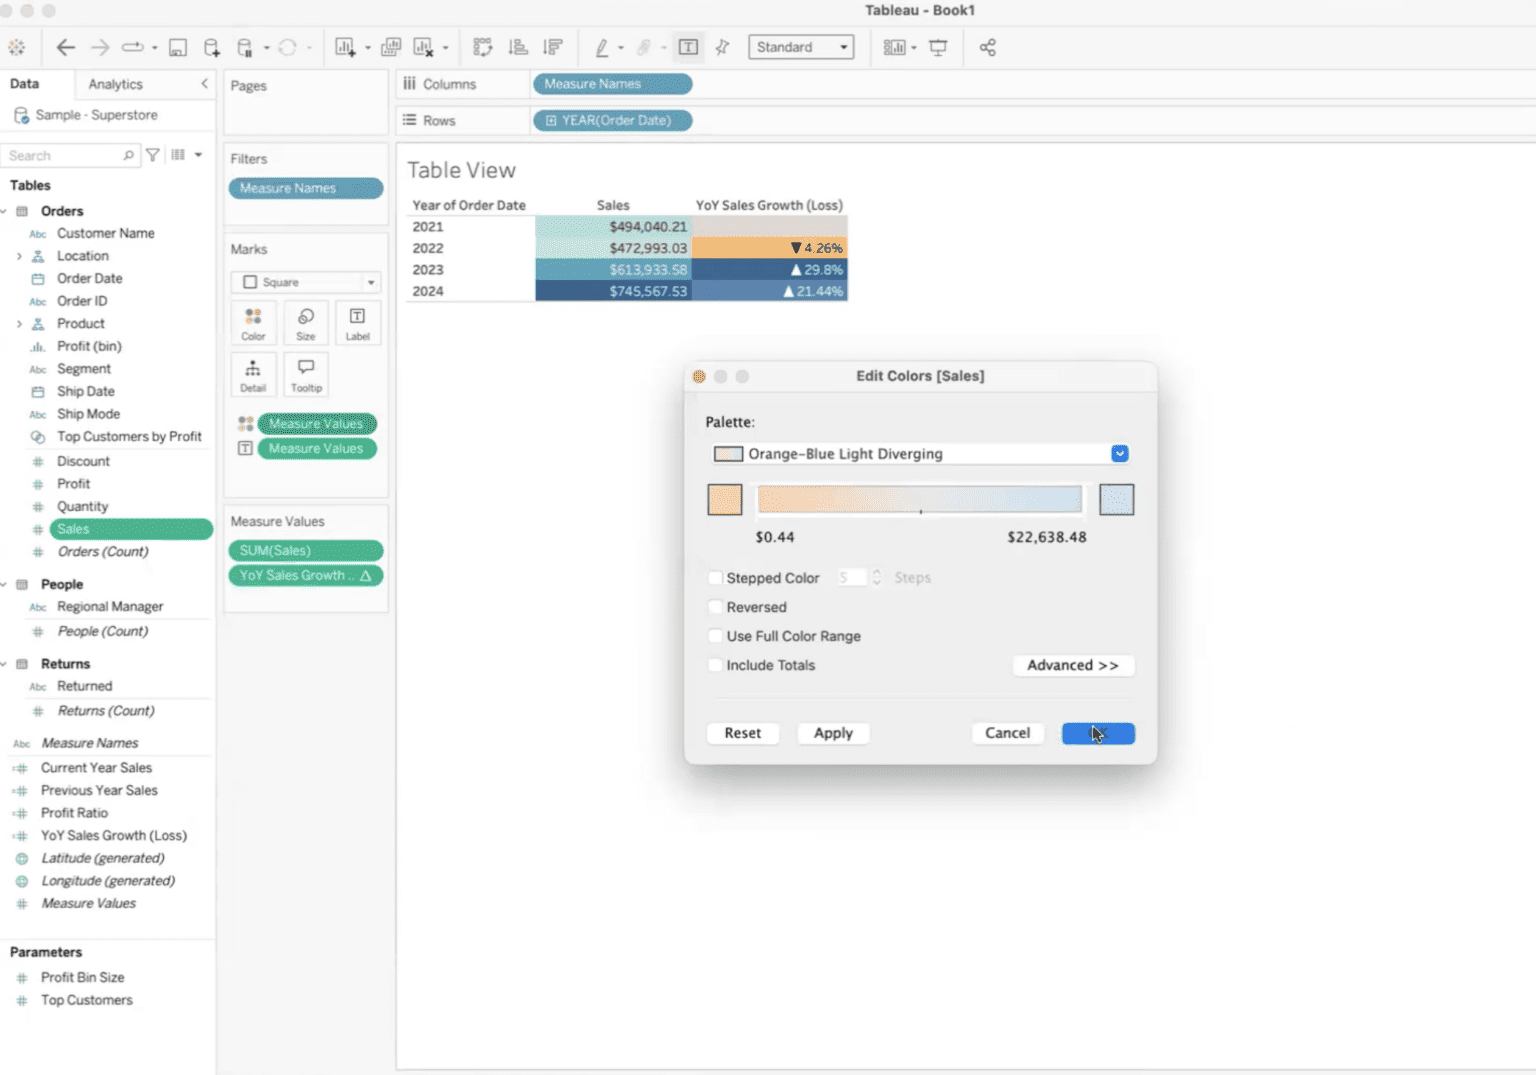The image size is (1536, 1075).
Task: Activate presentation mode from the toolbar
Action: 938,47
